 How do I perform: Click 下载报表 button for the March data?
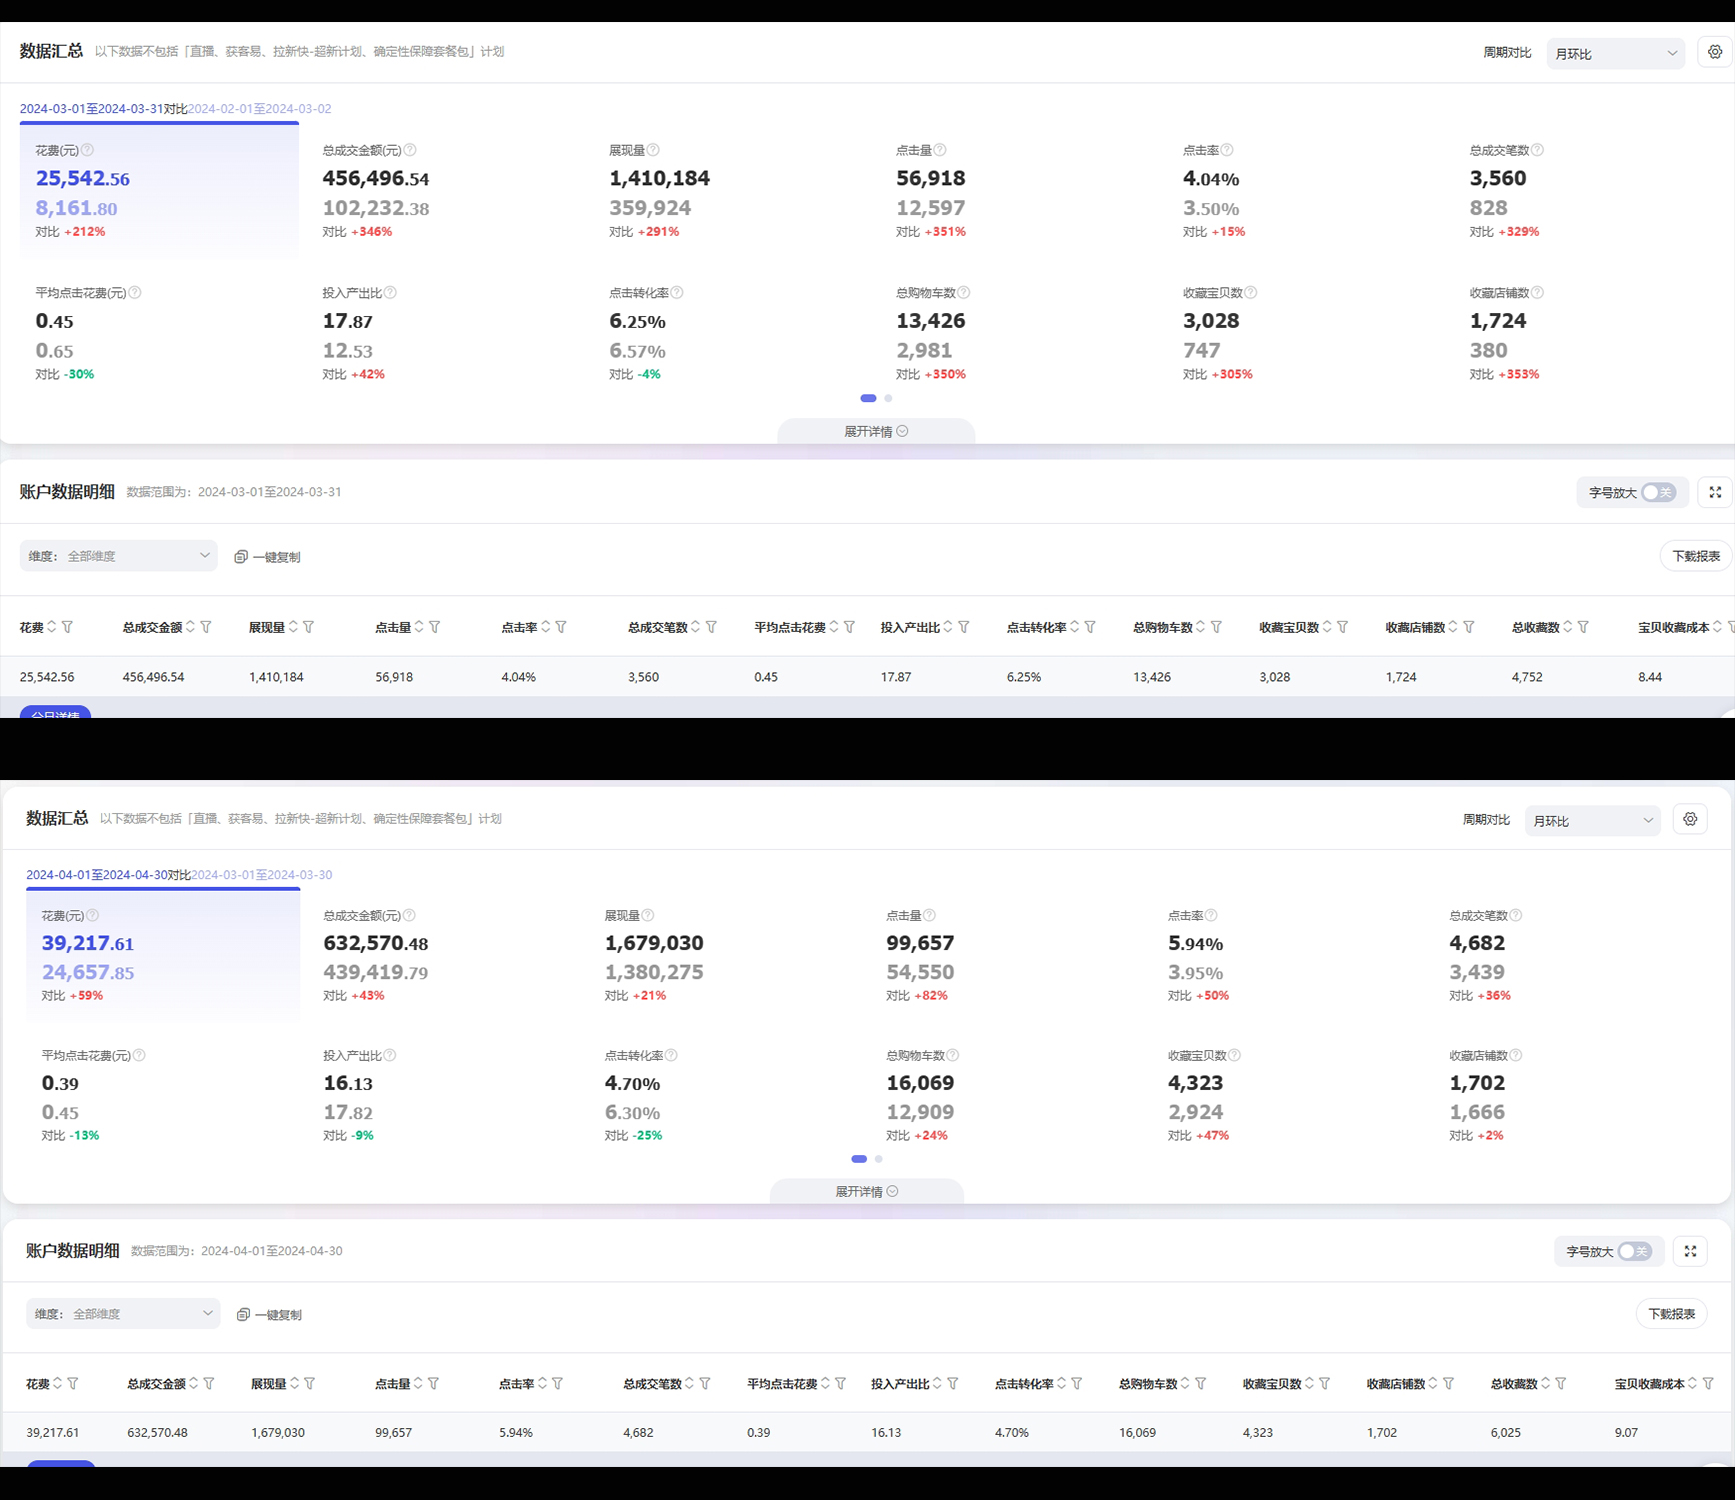tap(1696, 556)
